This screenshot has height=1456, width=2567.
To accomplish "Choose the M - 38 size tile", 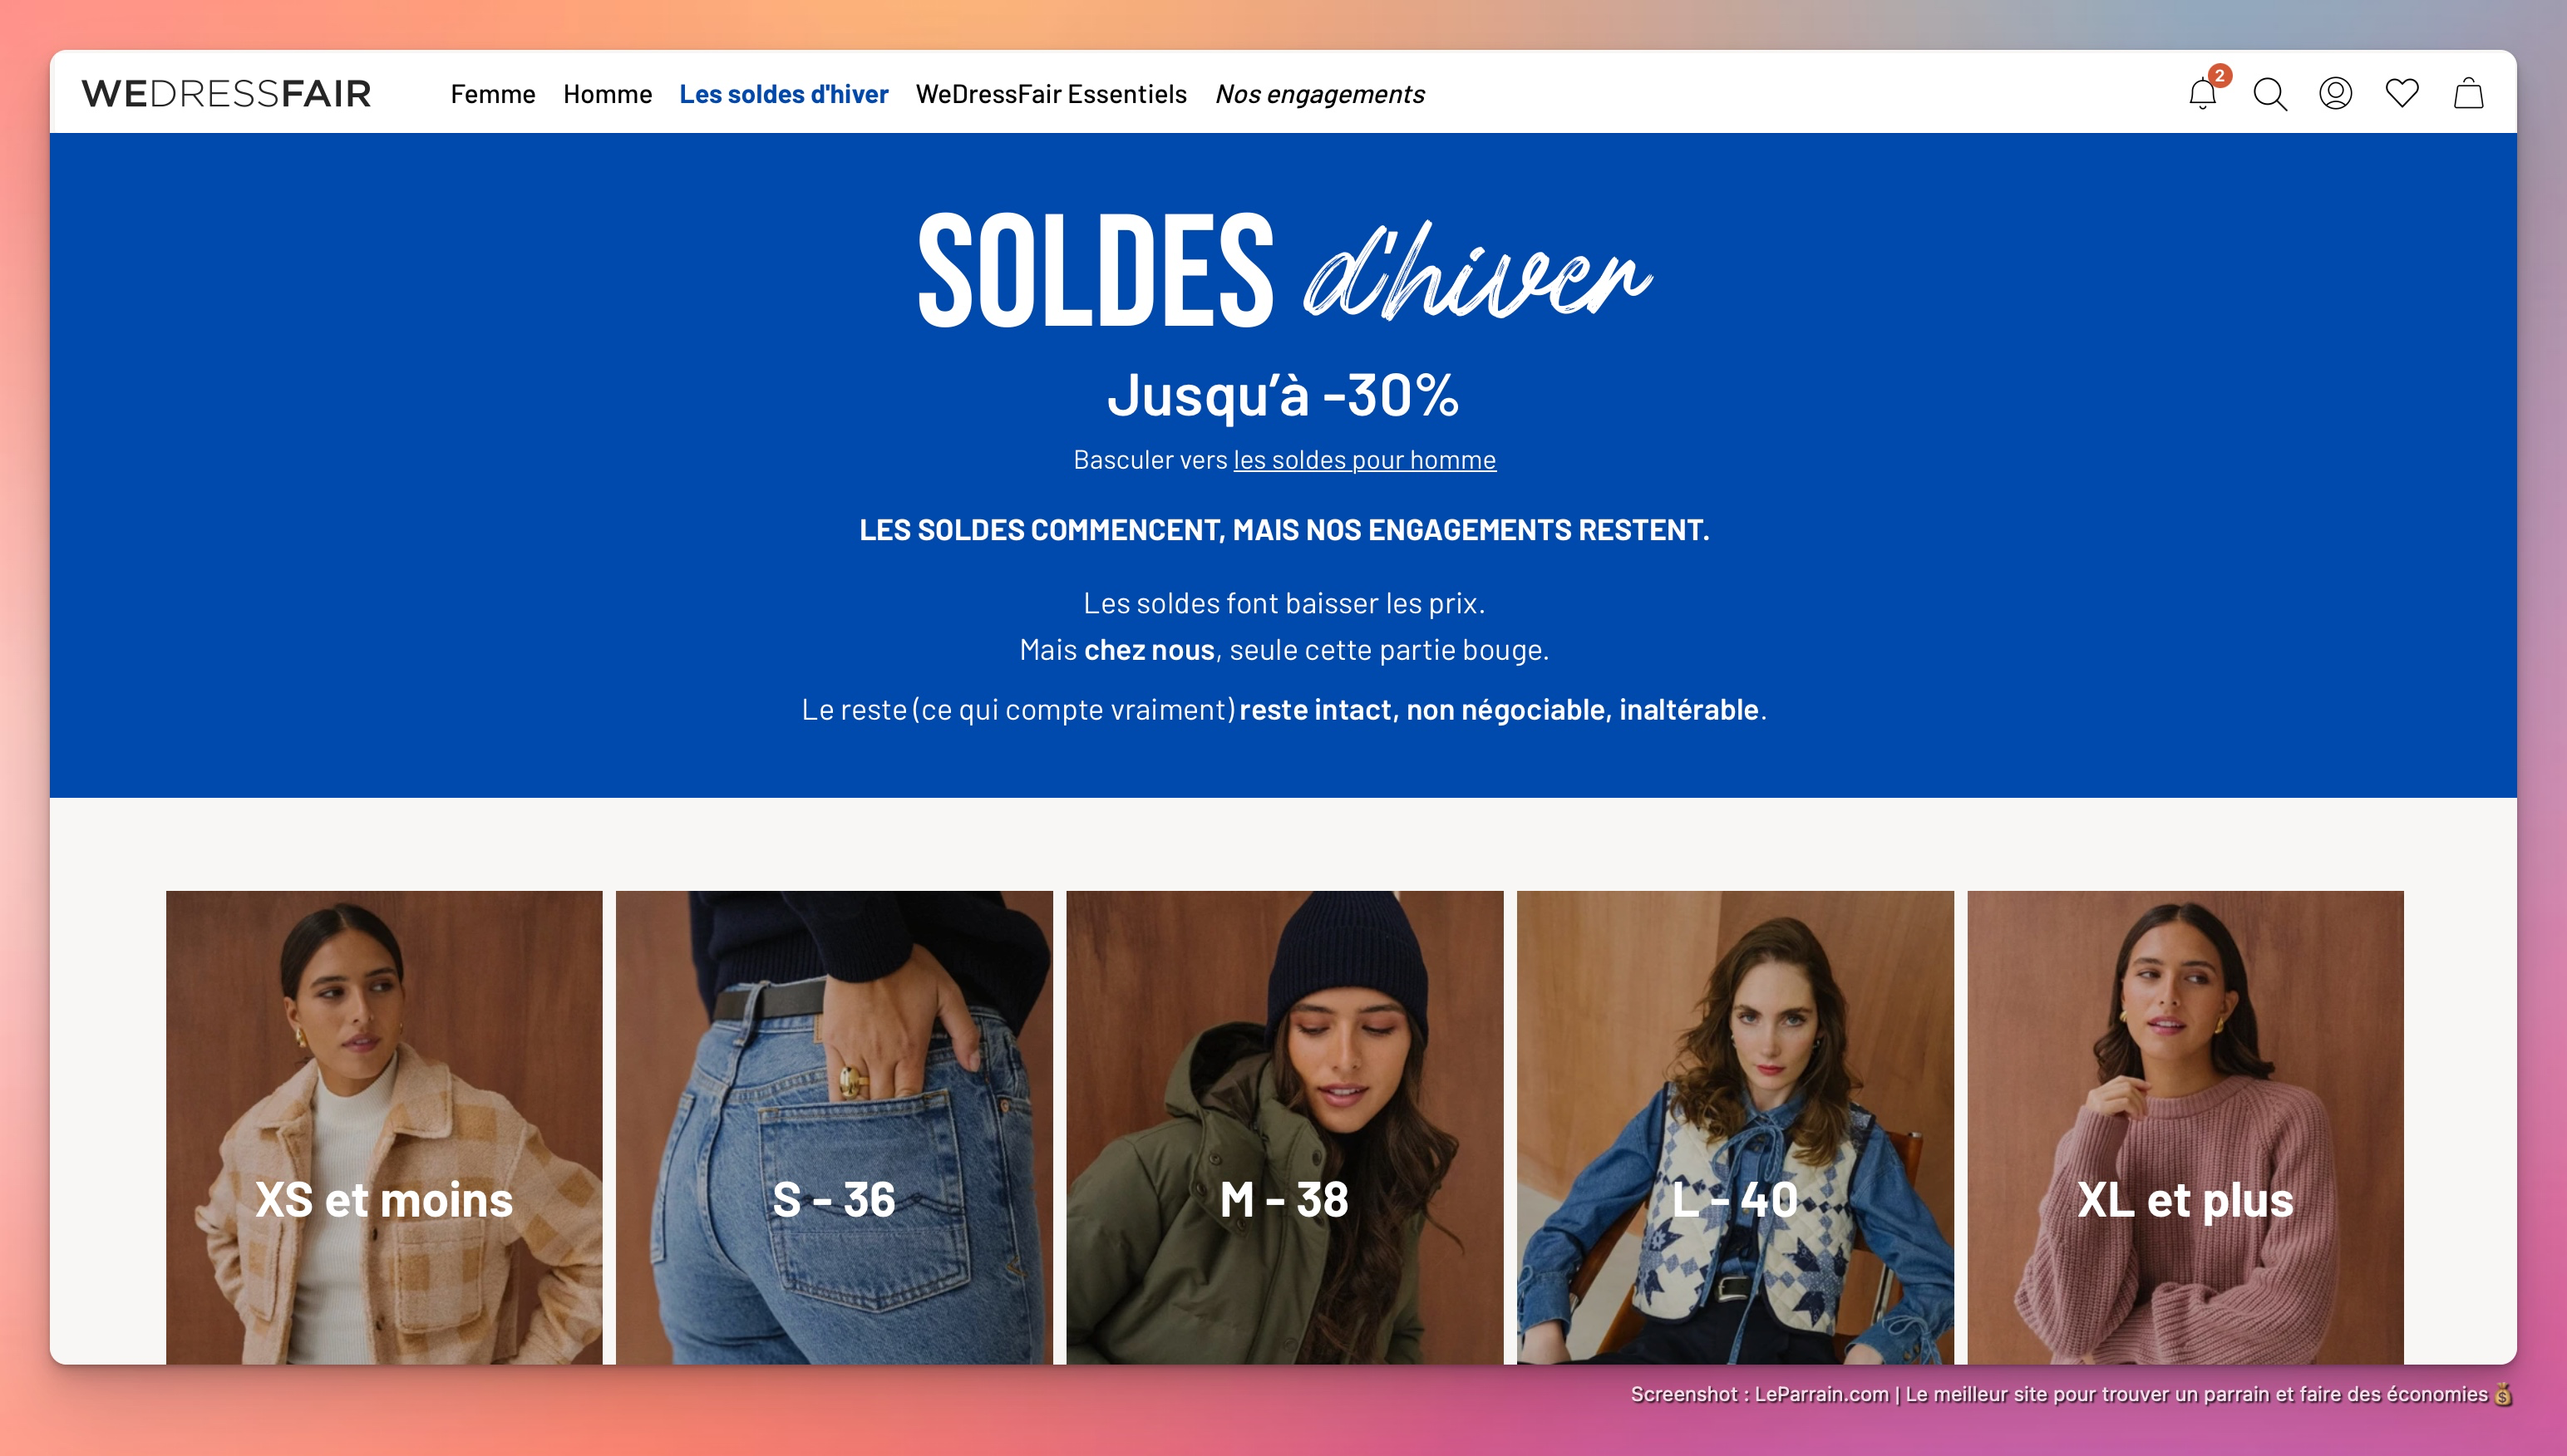I will click(x=1284, y=1127).
